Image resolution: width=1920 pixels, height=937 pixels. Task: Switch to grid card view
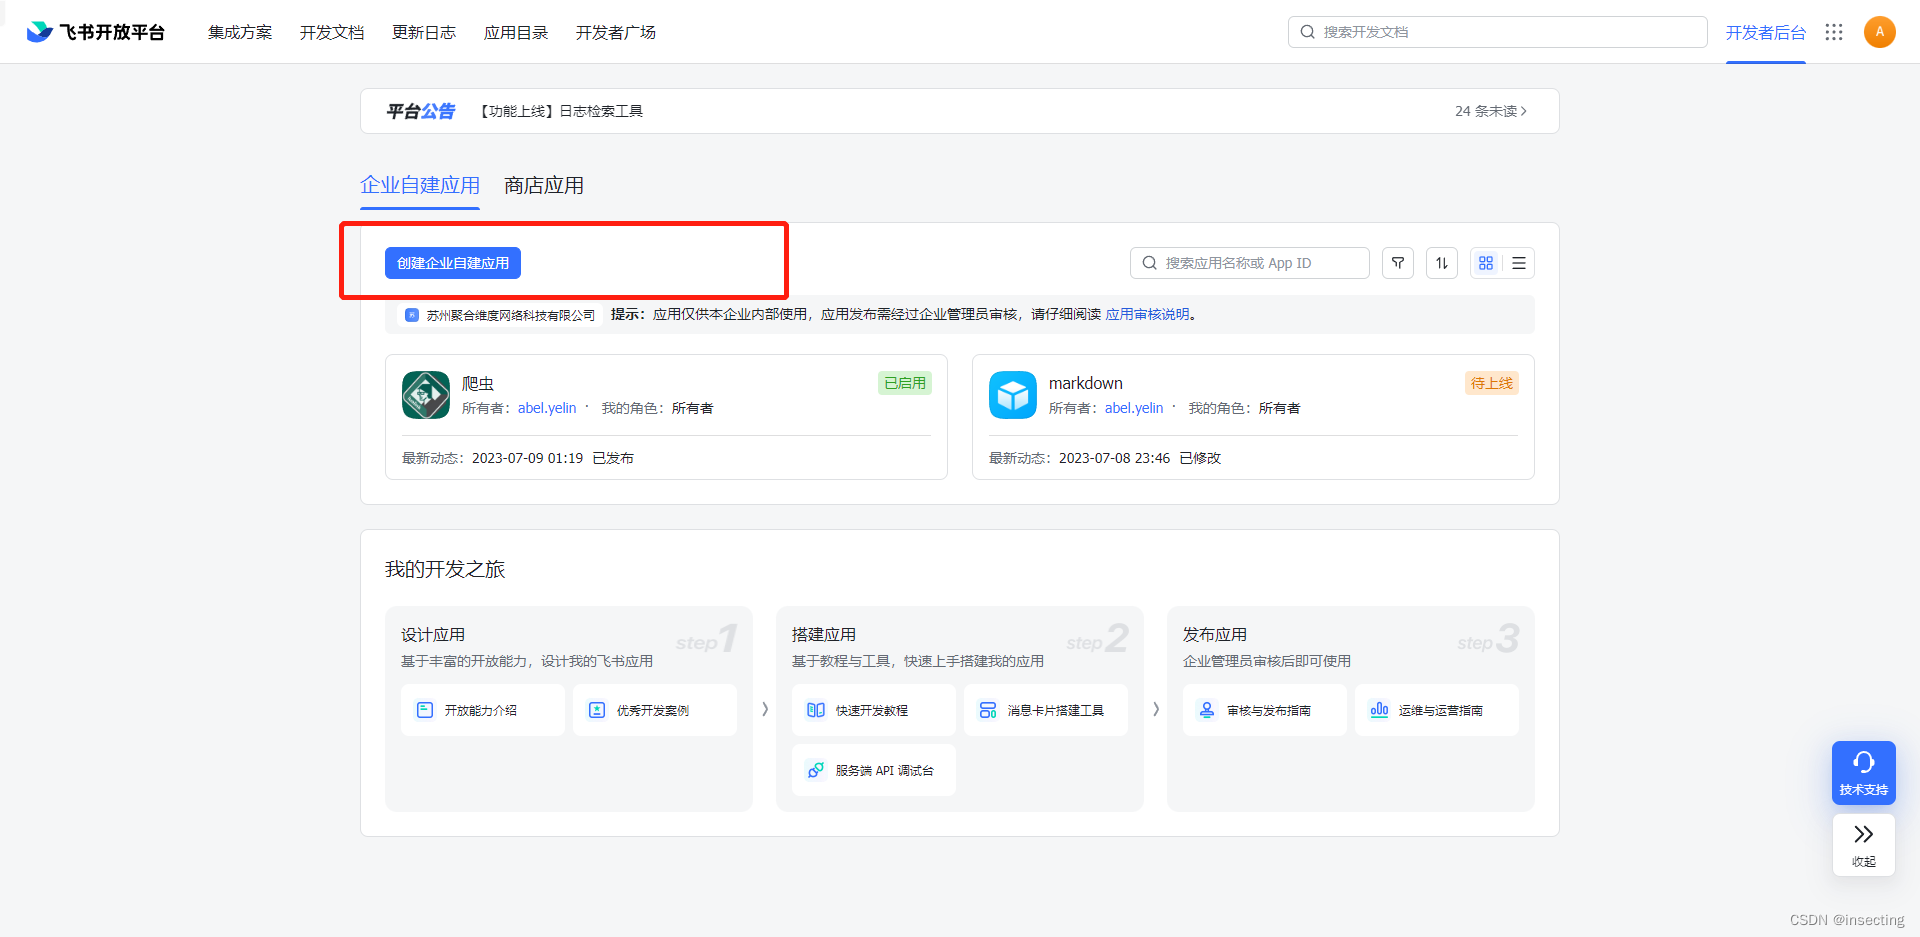click(x=1486, y=263)
